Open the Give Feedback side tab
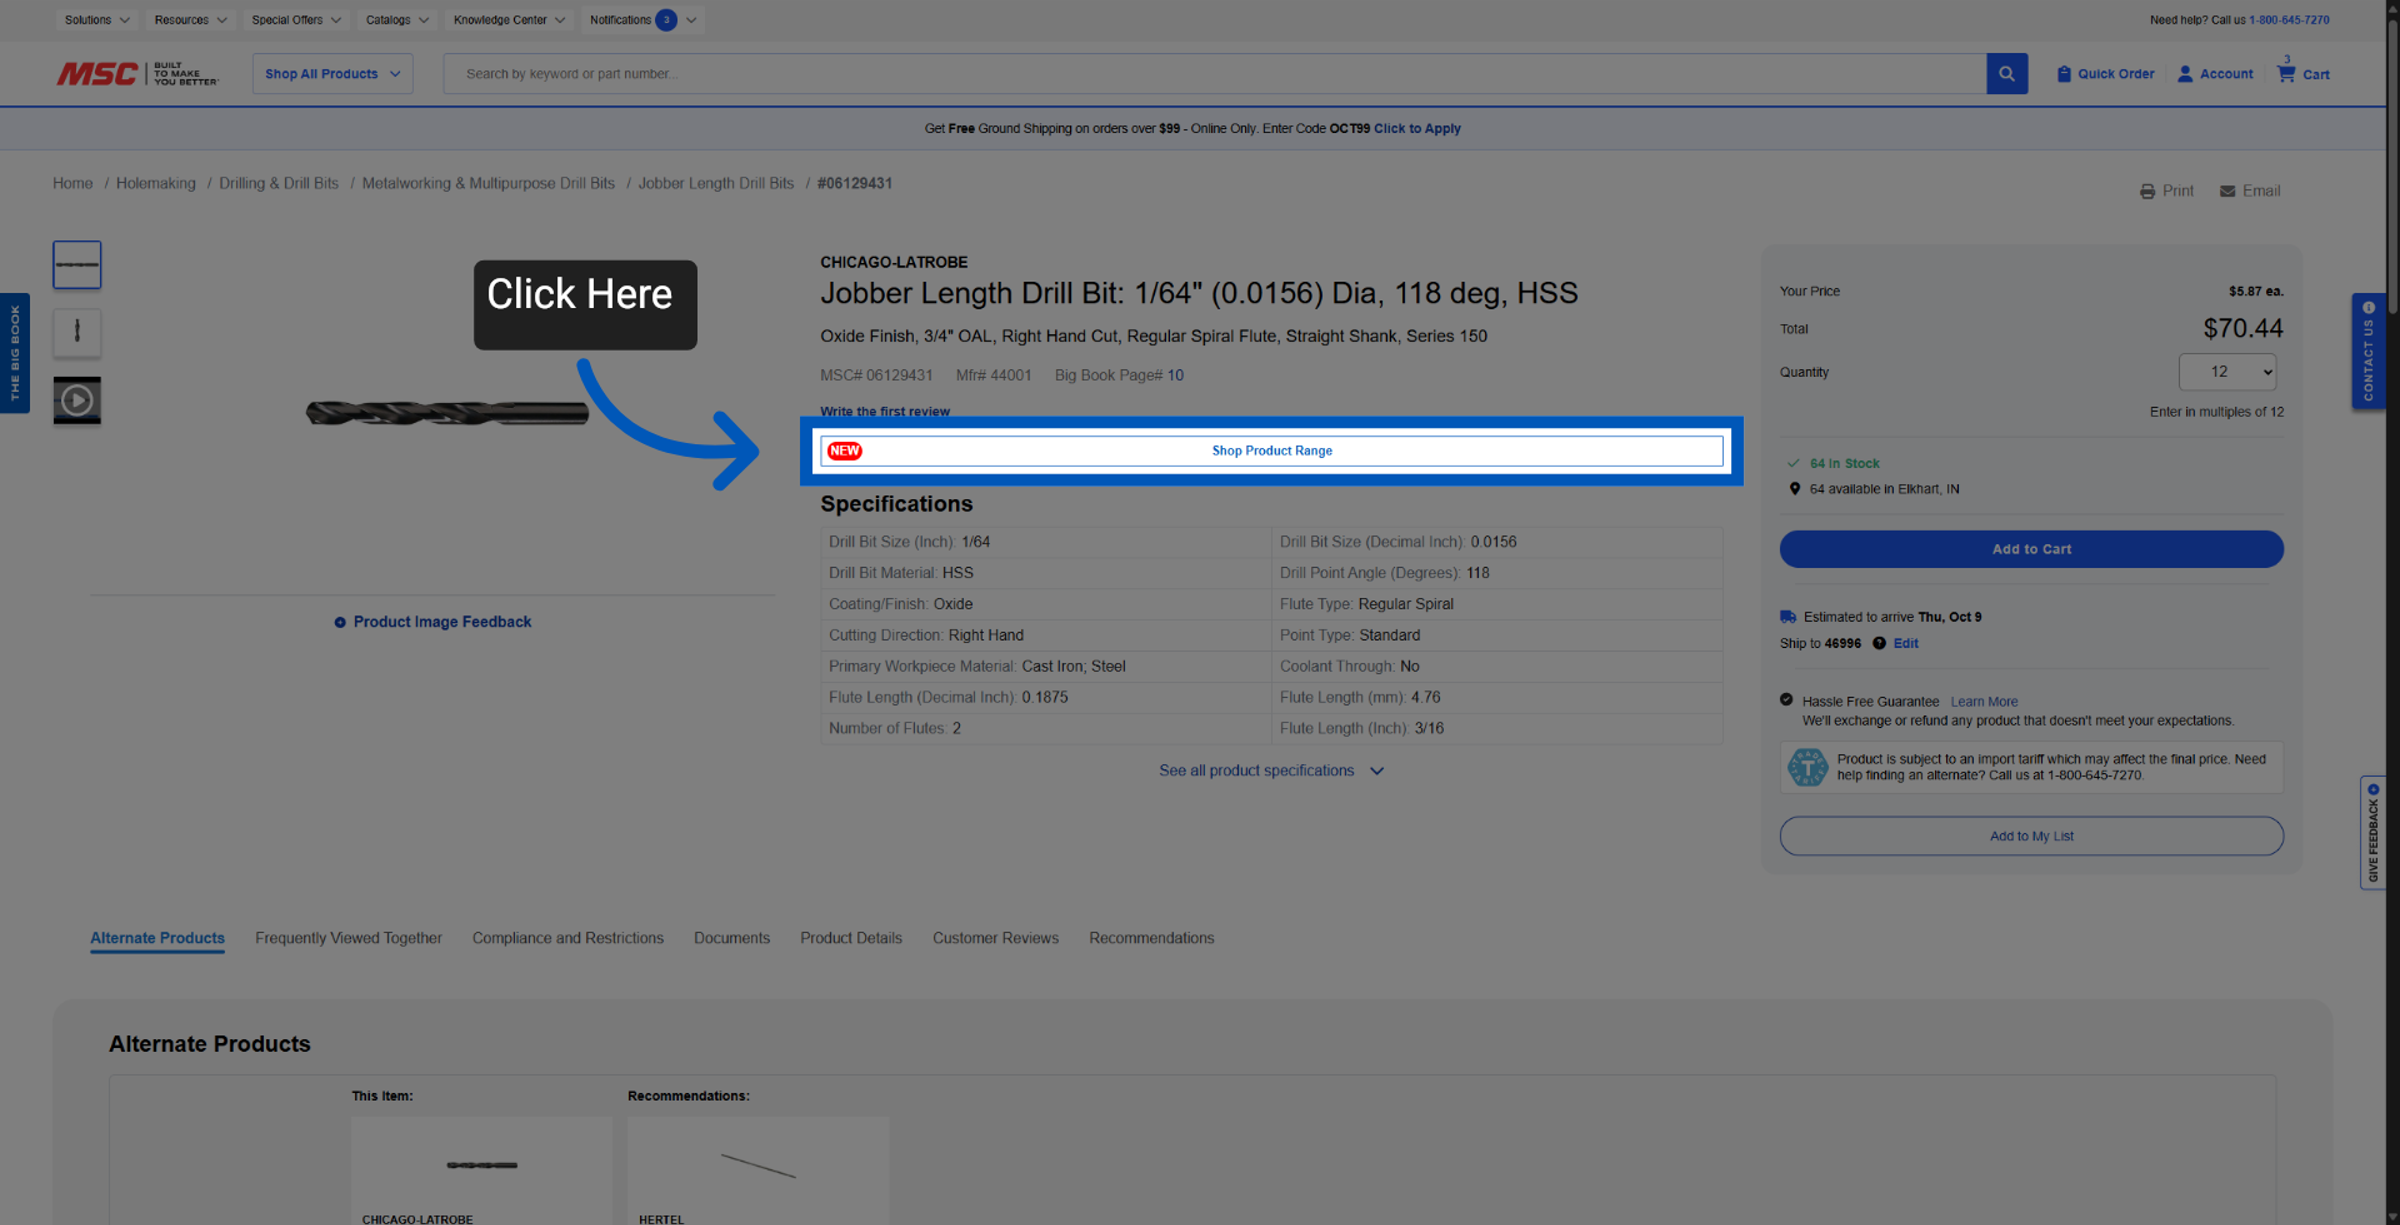The height and width of the screenshot is (1225, 2400). 2372,832
